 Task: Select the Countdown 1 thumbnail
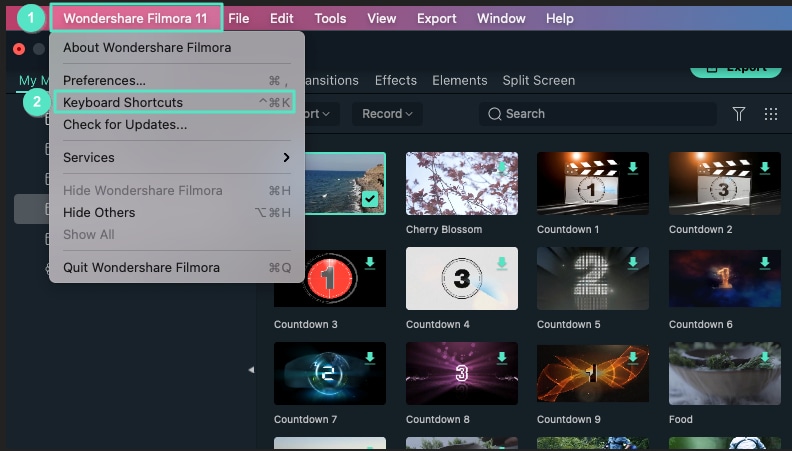(x=592, y=183)
